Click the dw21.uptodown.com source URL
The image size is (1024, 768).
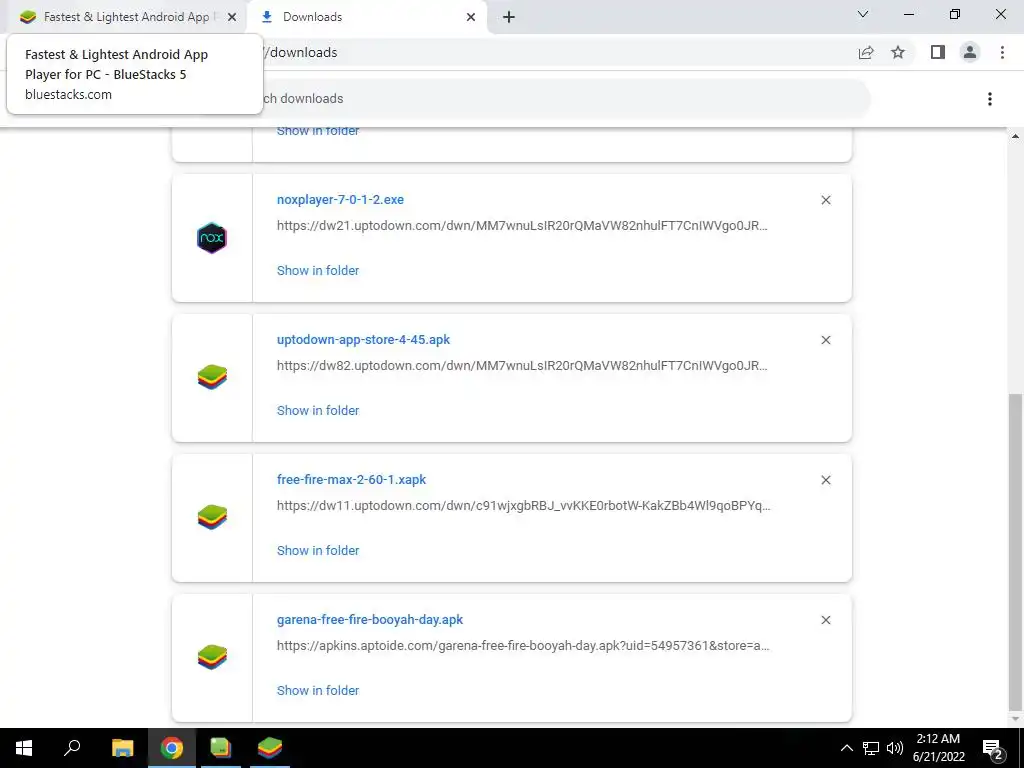[522, 226]
